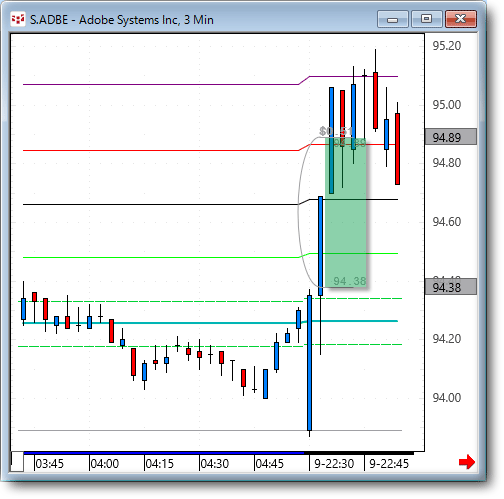Screen dimensions: 504x499
Task: Select the thick teal horizontal line
Action: pyautogui.click(x=160, y=323)
